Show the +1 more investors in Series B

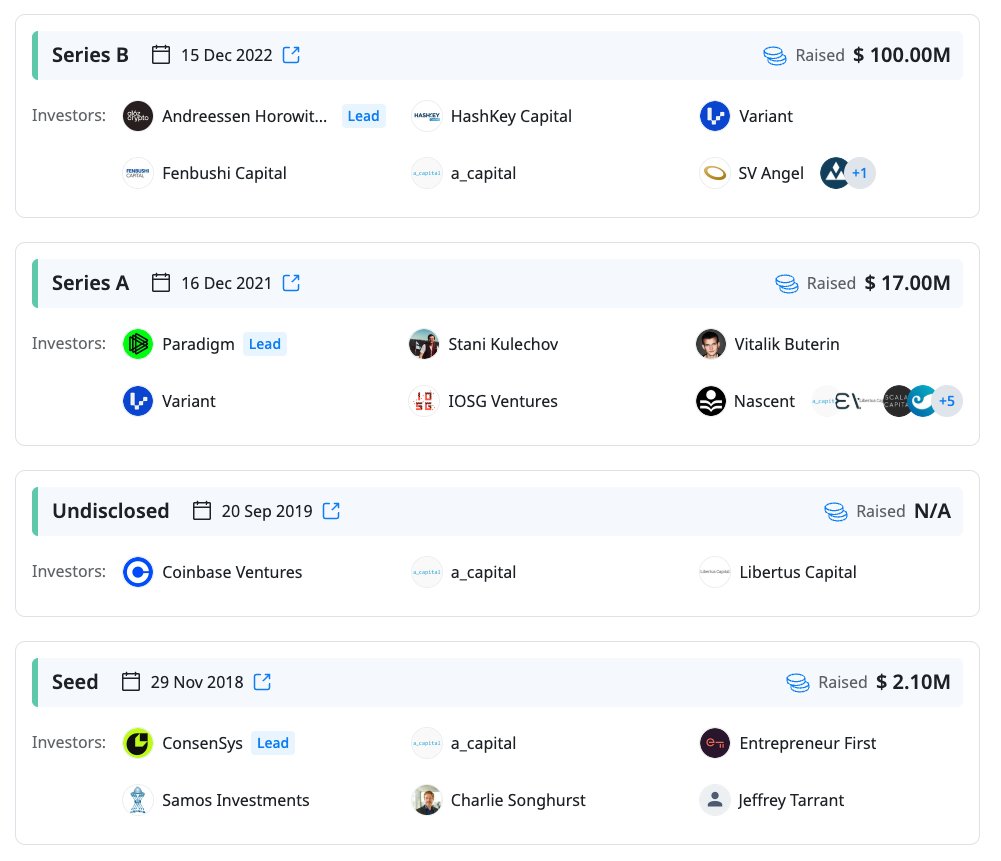[x=860, y=173]
